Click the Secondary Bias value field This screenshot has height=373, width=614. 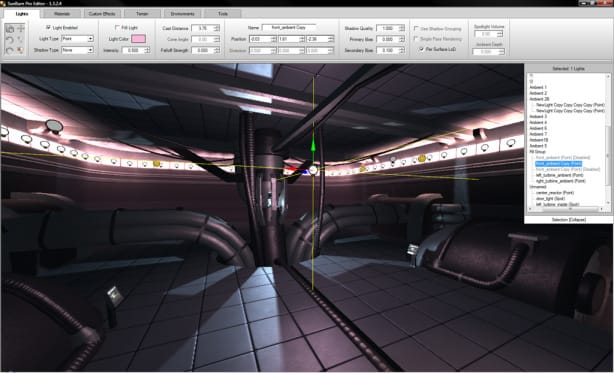pyautogui.click(x=388, y=50)
